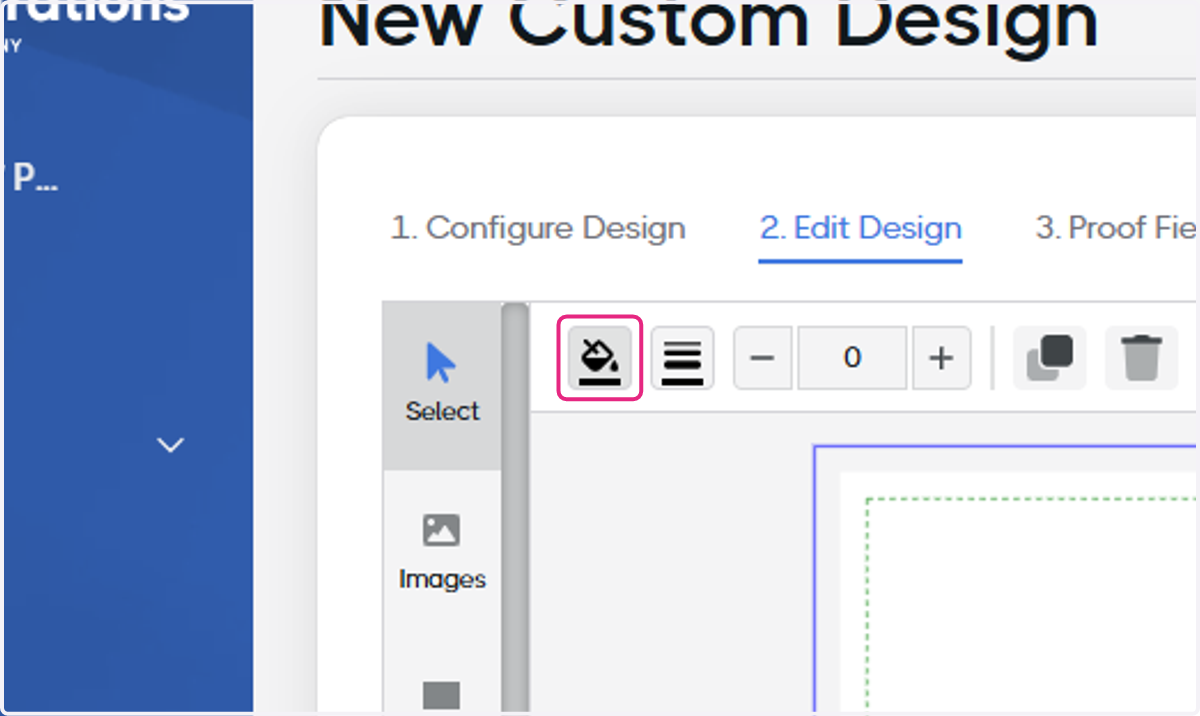Choose the Select arrow tool
The image size is (1200, 716).
[442, 384]
